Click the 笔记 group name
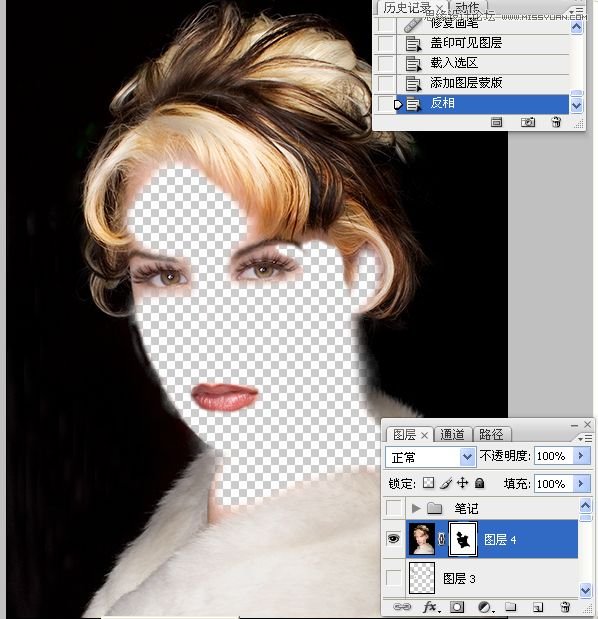This screenshot has height=619, width=598. pyautogui.click(x=466, y=508)
